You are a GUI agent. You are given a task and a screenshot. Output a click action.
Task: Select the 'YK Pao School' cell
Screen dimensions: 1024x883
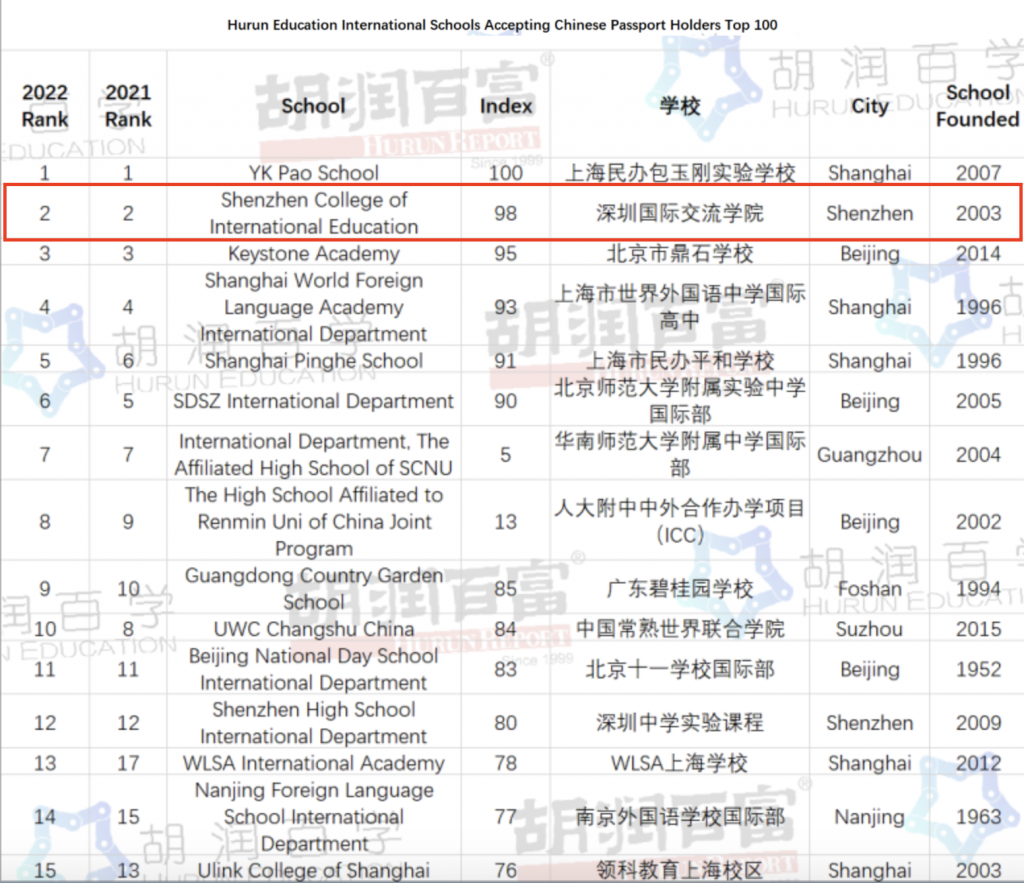coord(313,173)
